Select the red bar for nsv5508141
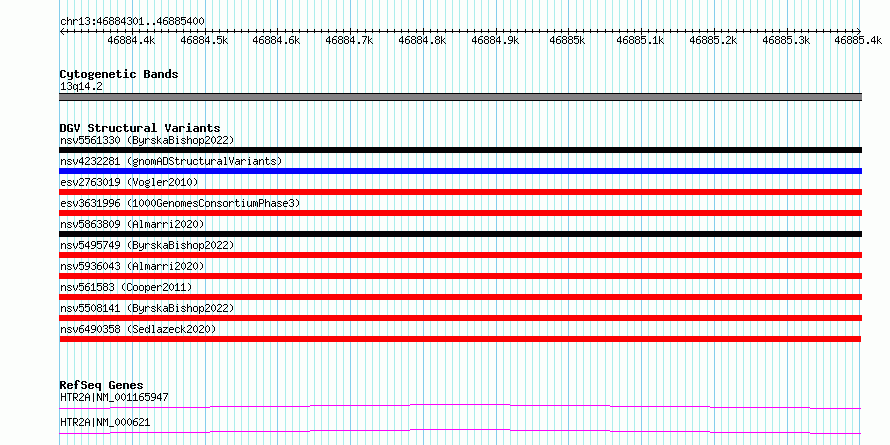Viewport: 890px width, 445px height. pyautogui.click(x=461, y=318)
